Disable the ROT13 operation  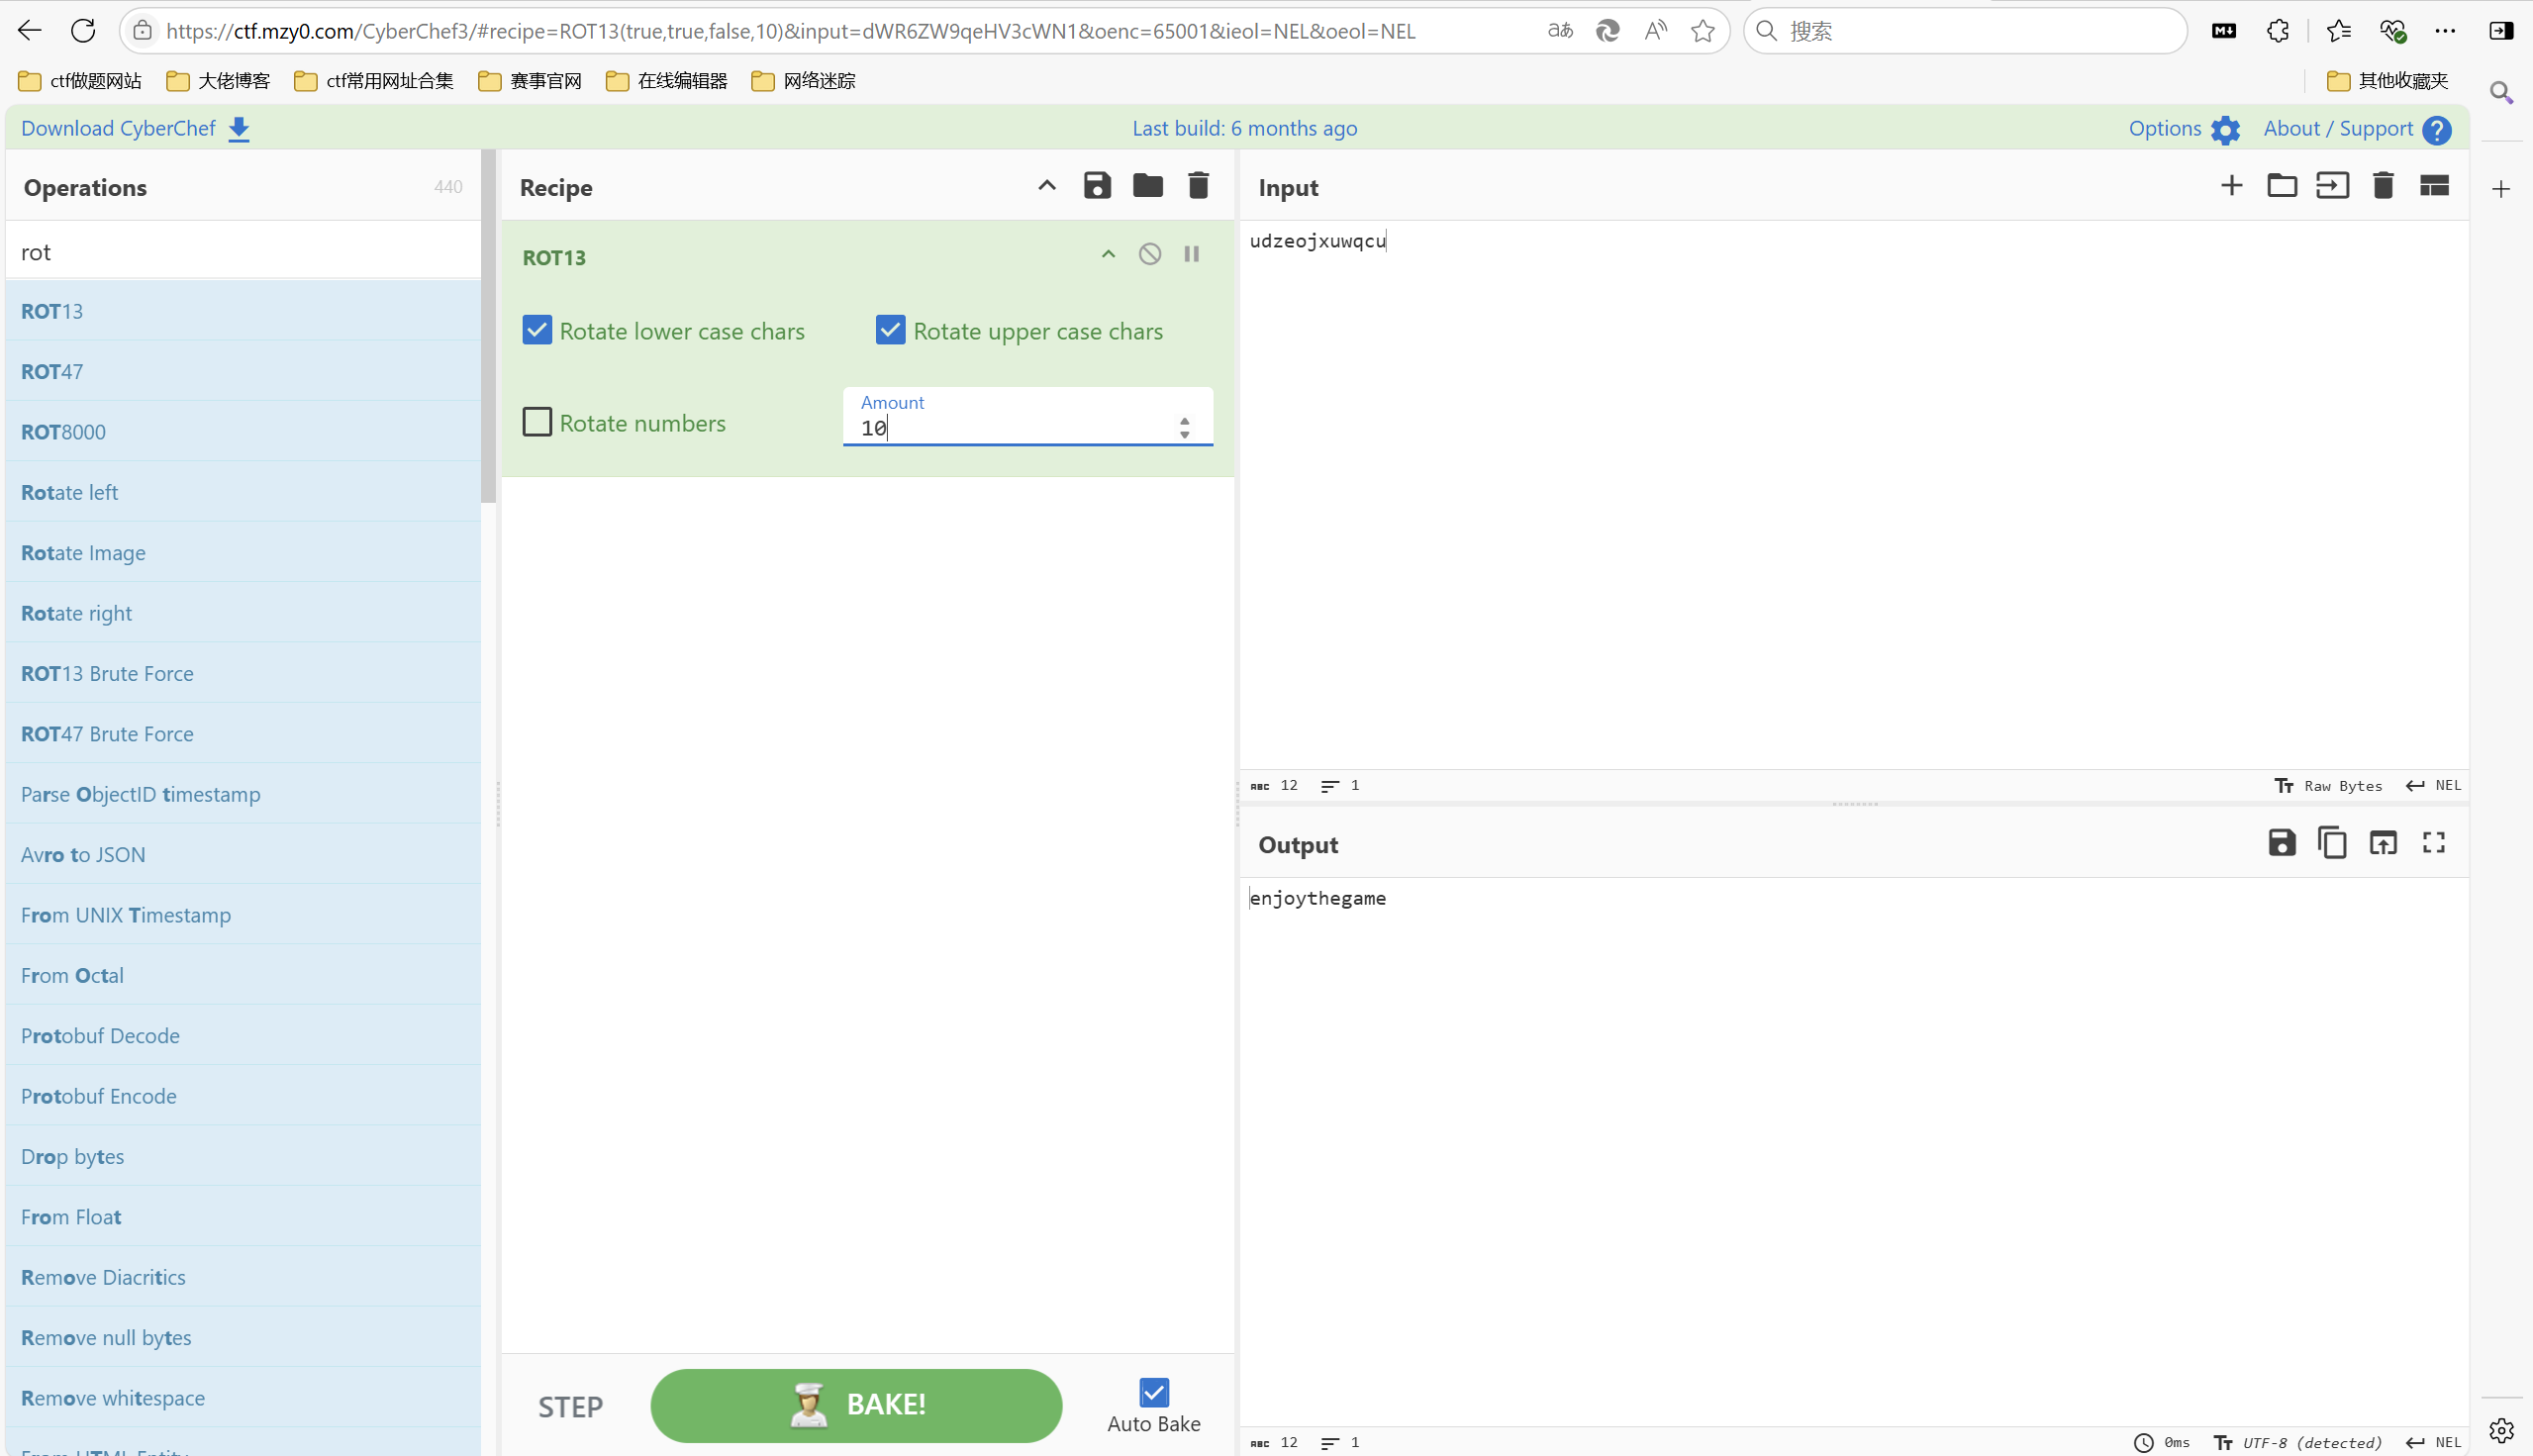pos(1150,254)
